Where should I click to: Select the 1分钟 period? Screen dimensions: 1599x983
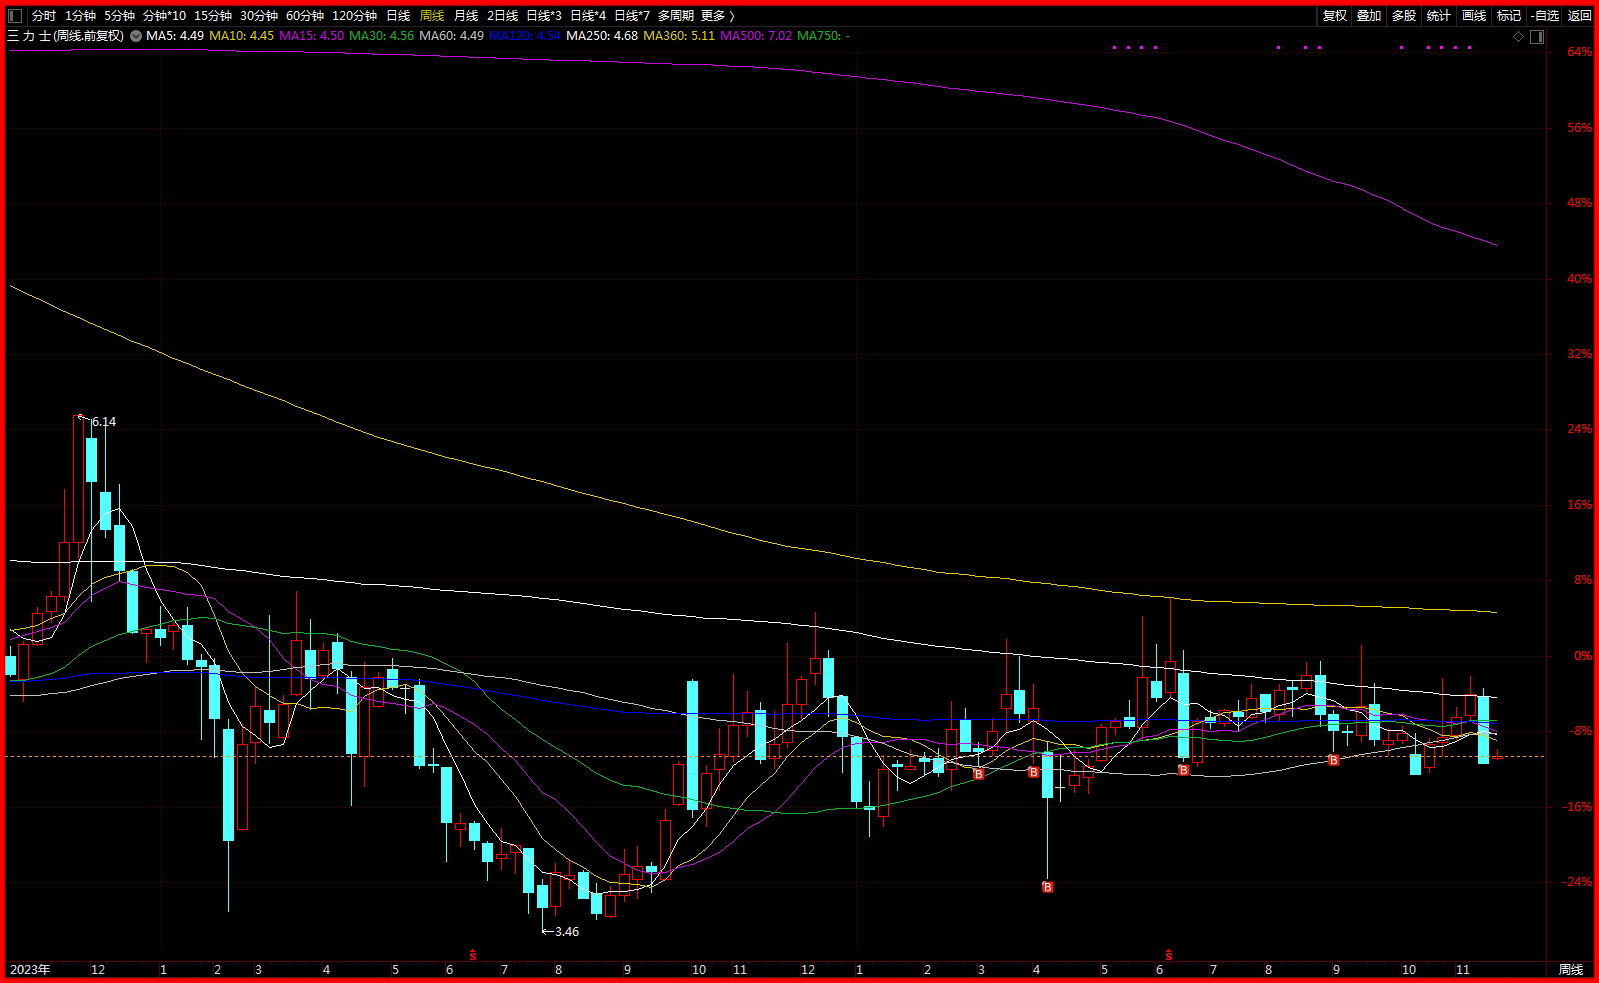pos(80,16)
